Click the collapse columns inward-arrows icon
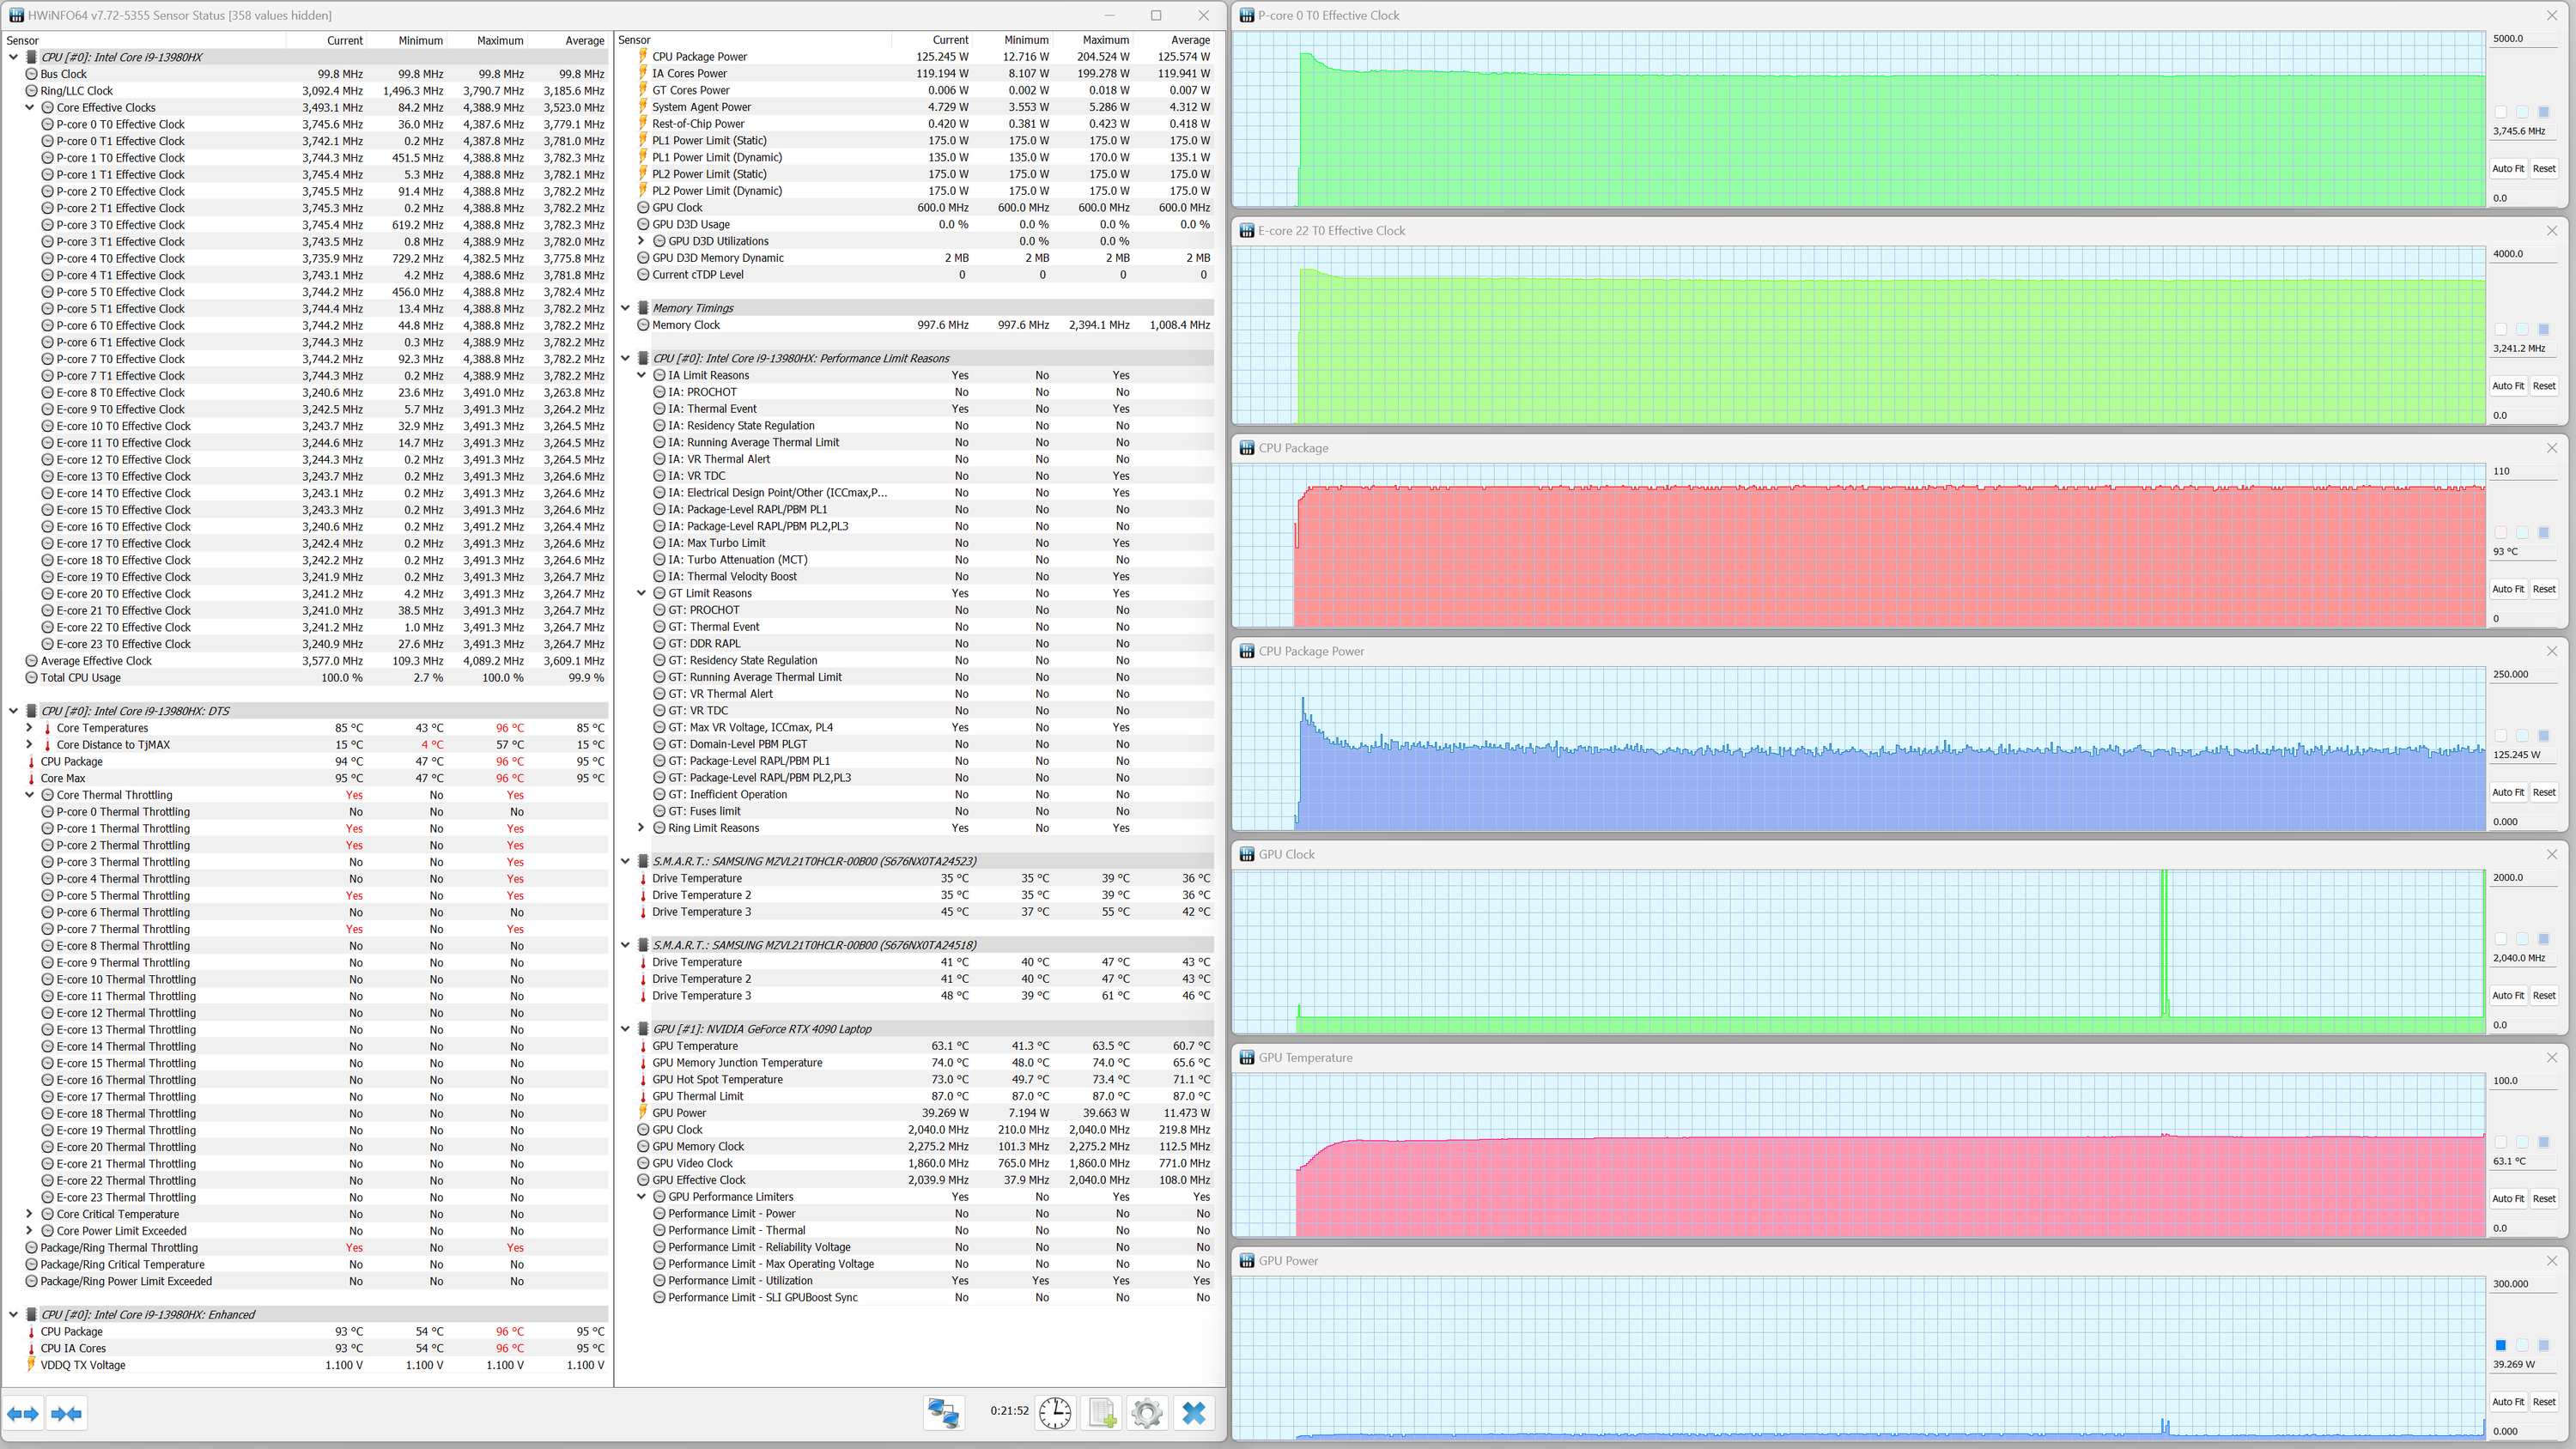Image resolution: width=2576 pixels, height=1449 pixels. coord(66,1413)
